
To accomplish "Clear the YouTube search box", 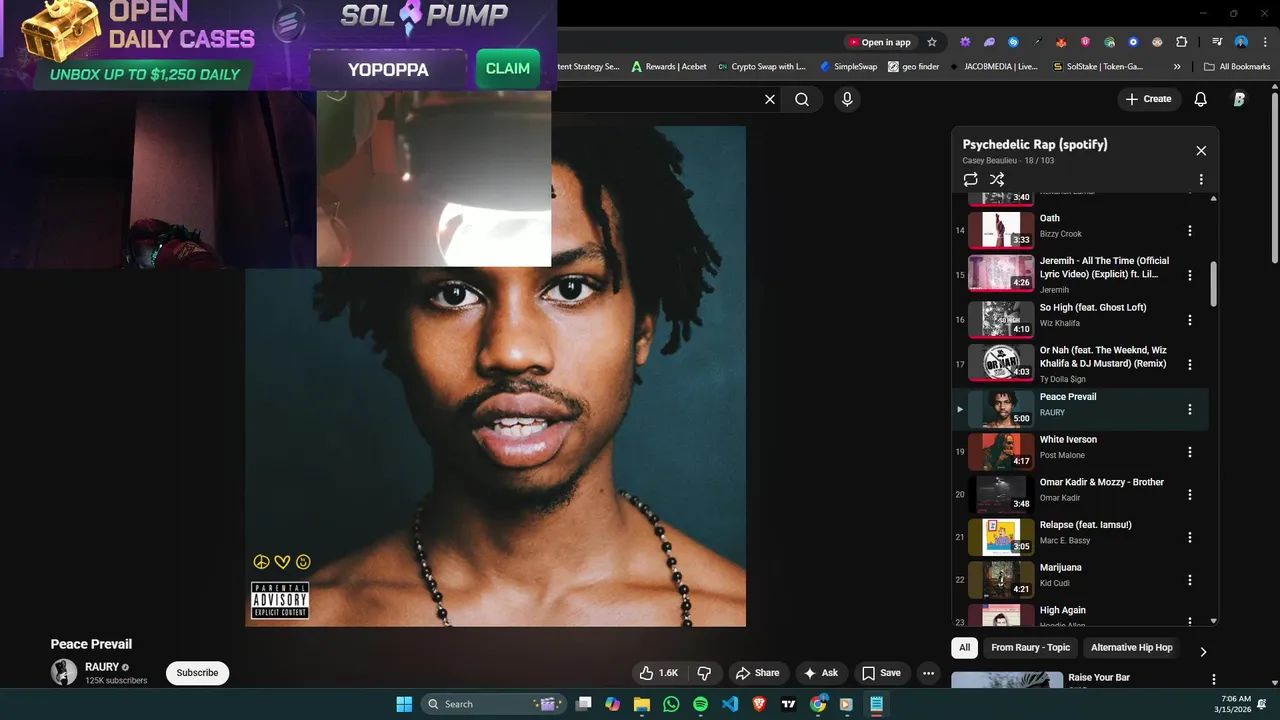I will click(770, 99).
